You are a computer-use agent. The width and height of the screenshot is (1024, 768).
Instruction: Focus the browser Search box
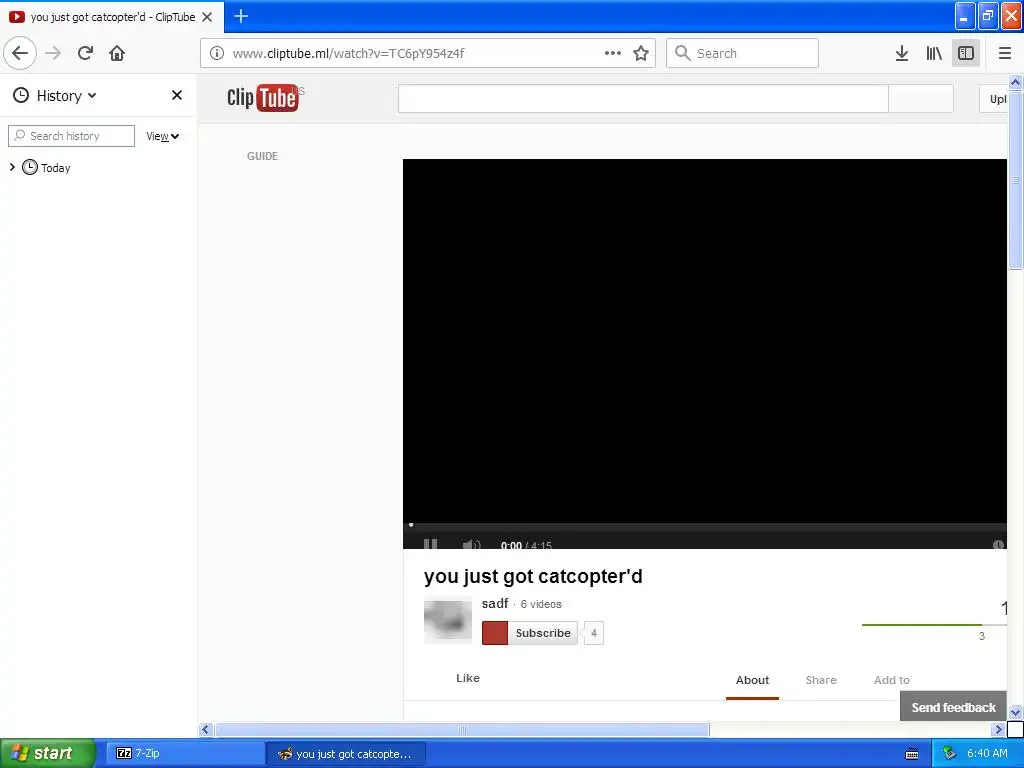pyautogui.click(x=742, y=53)
